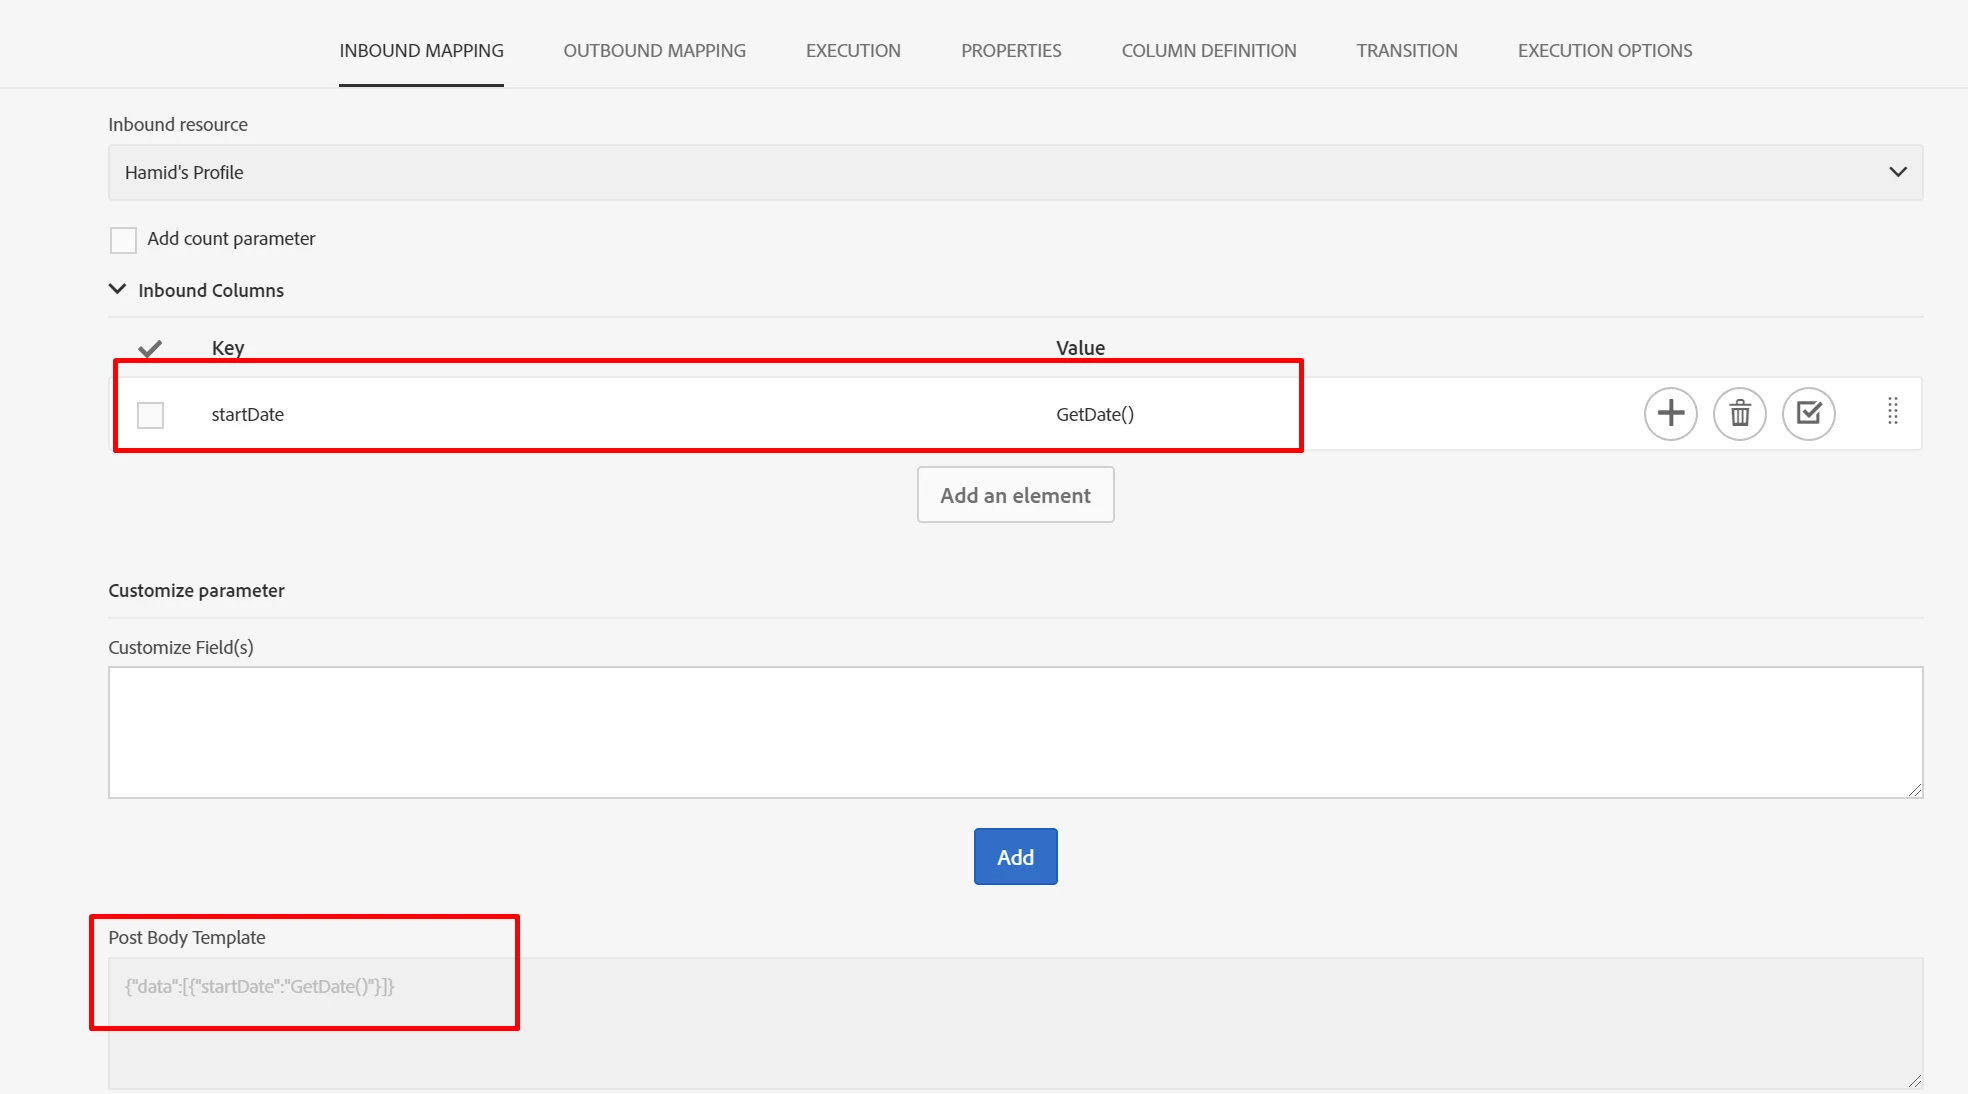Click the edit checkmark icon on startDate row
This screenshot has height=1094, width=1968.
[1808, 413]
